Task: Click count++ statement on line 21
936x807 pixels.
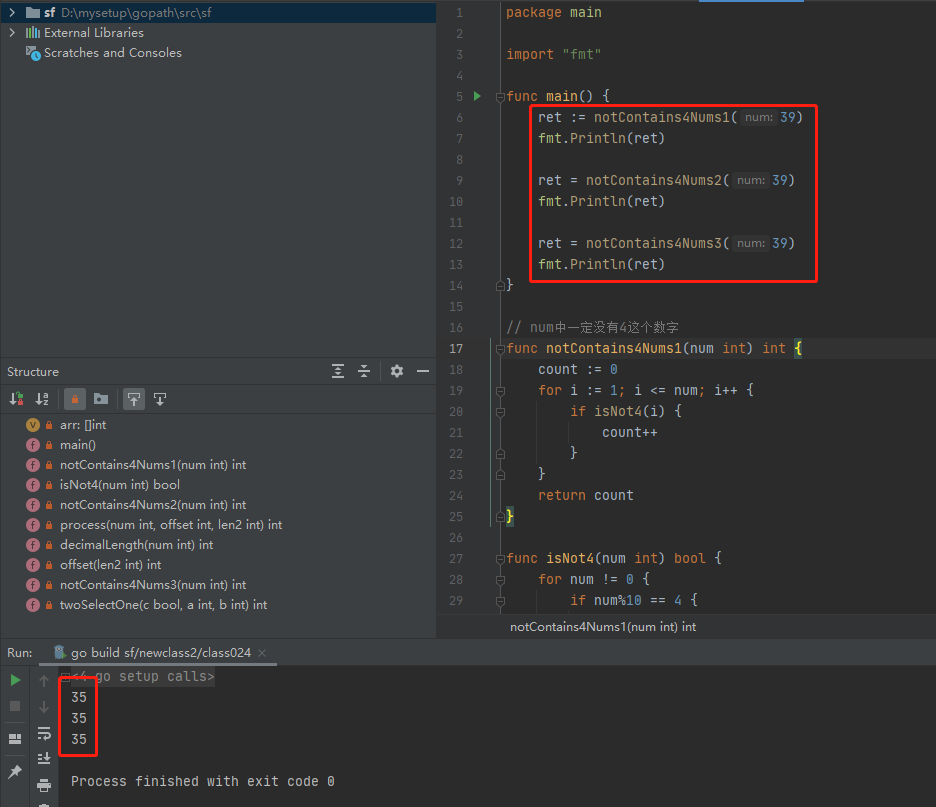Action: point(630,432)
